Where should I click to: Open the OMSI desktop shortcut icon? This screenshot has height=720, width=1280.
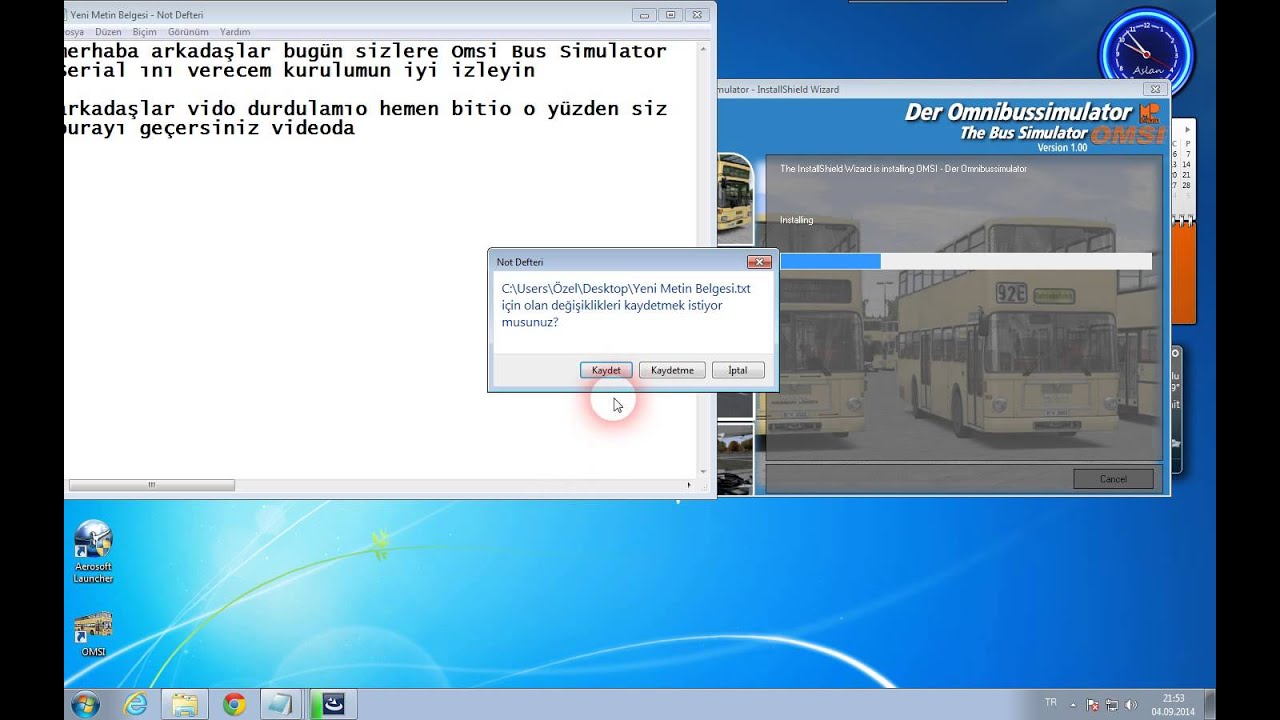[x=93, y=634]
